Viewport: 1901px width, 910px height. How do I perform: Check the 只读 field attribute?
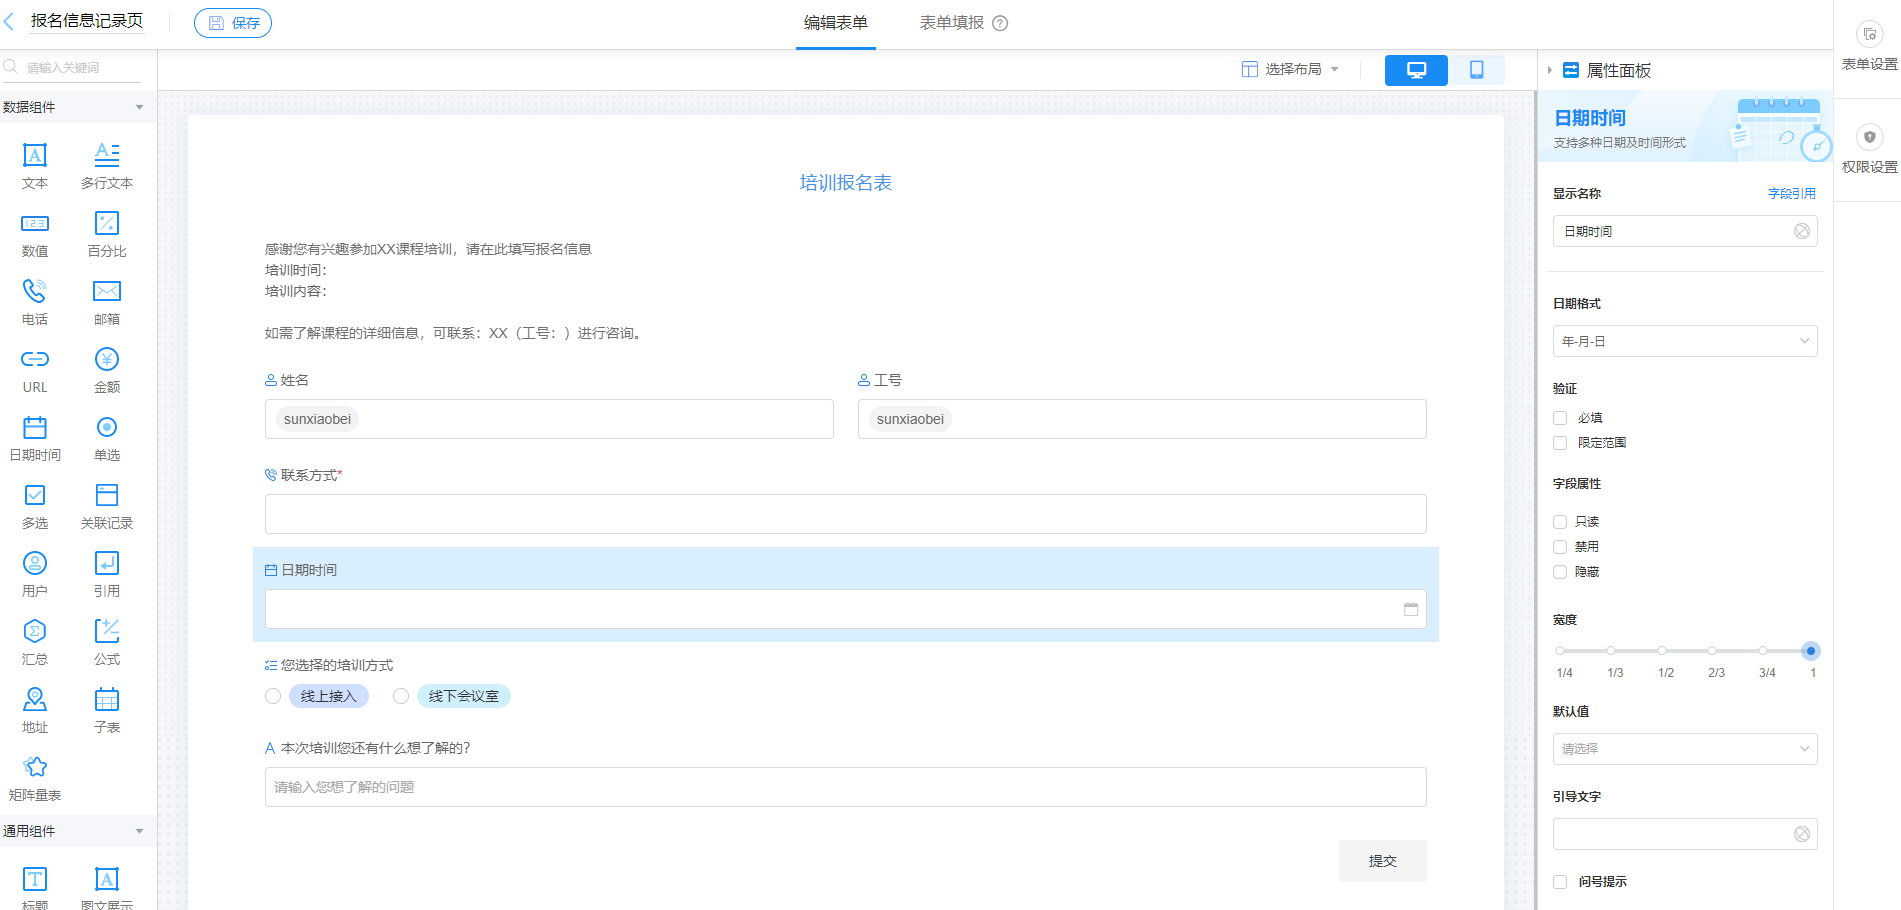[x=1560, y=521]
